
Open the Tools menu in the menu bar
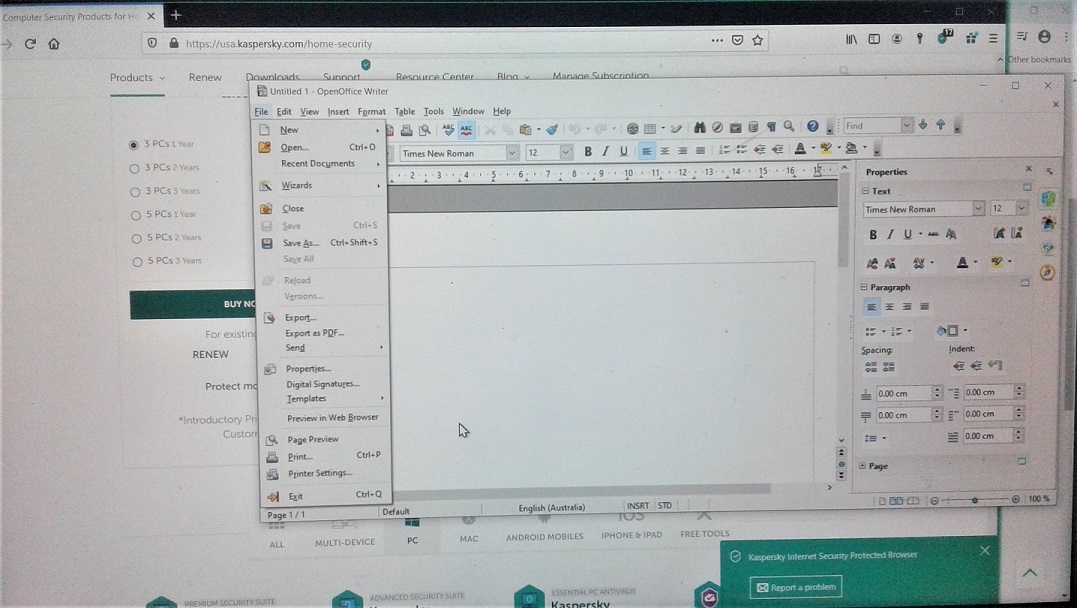[433, 111]
